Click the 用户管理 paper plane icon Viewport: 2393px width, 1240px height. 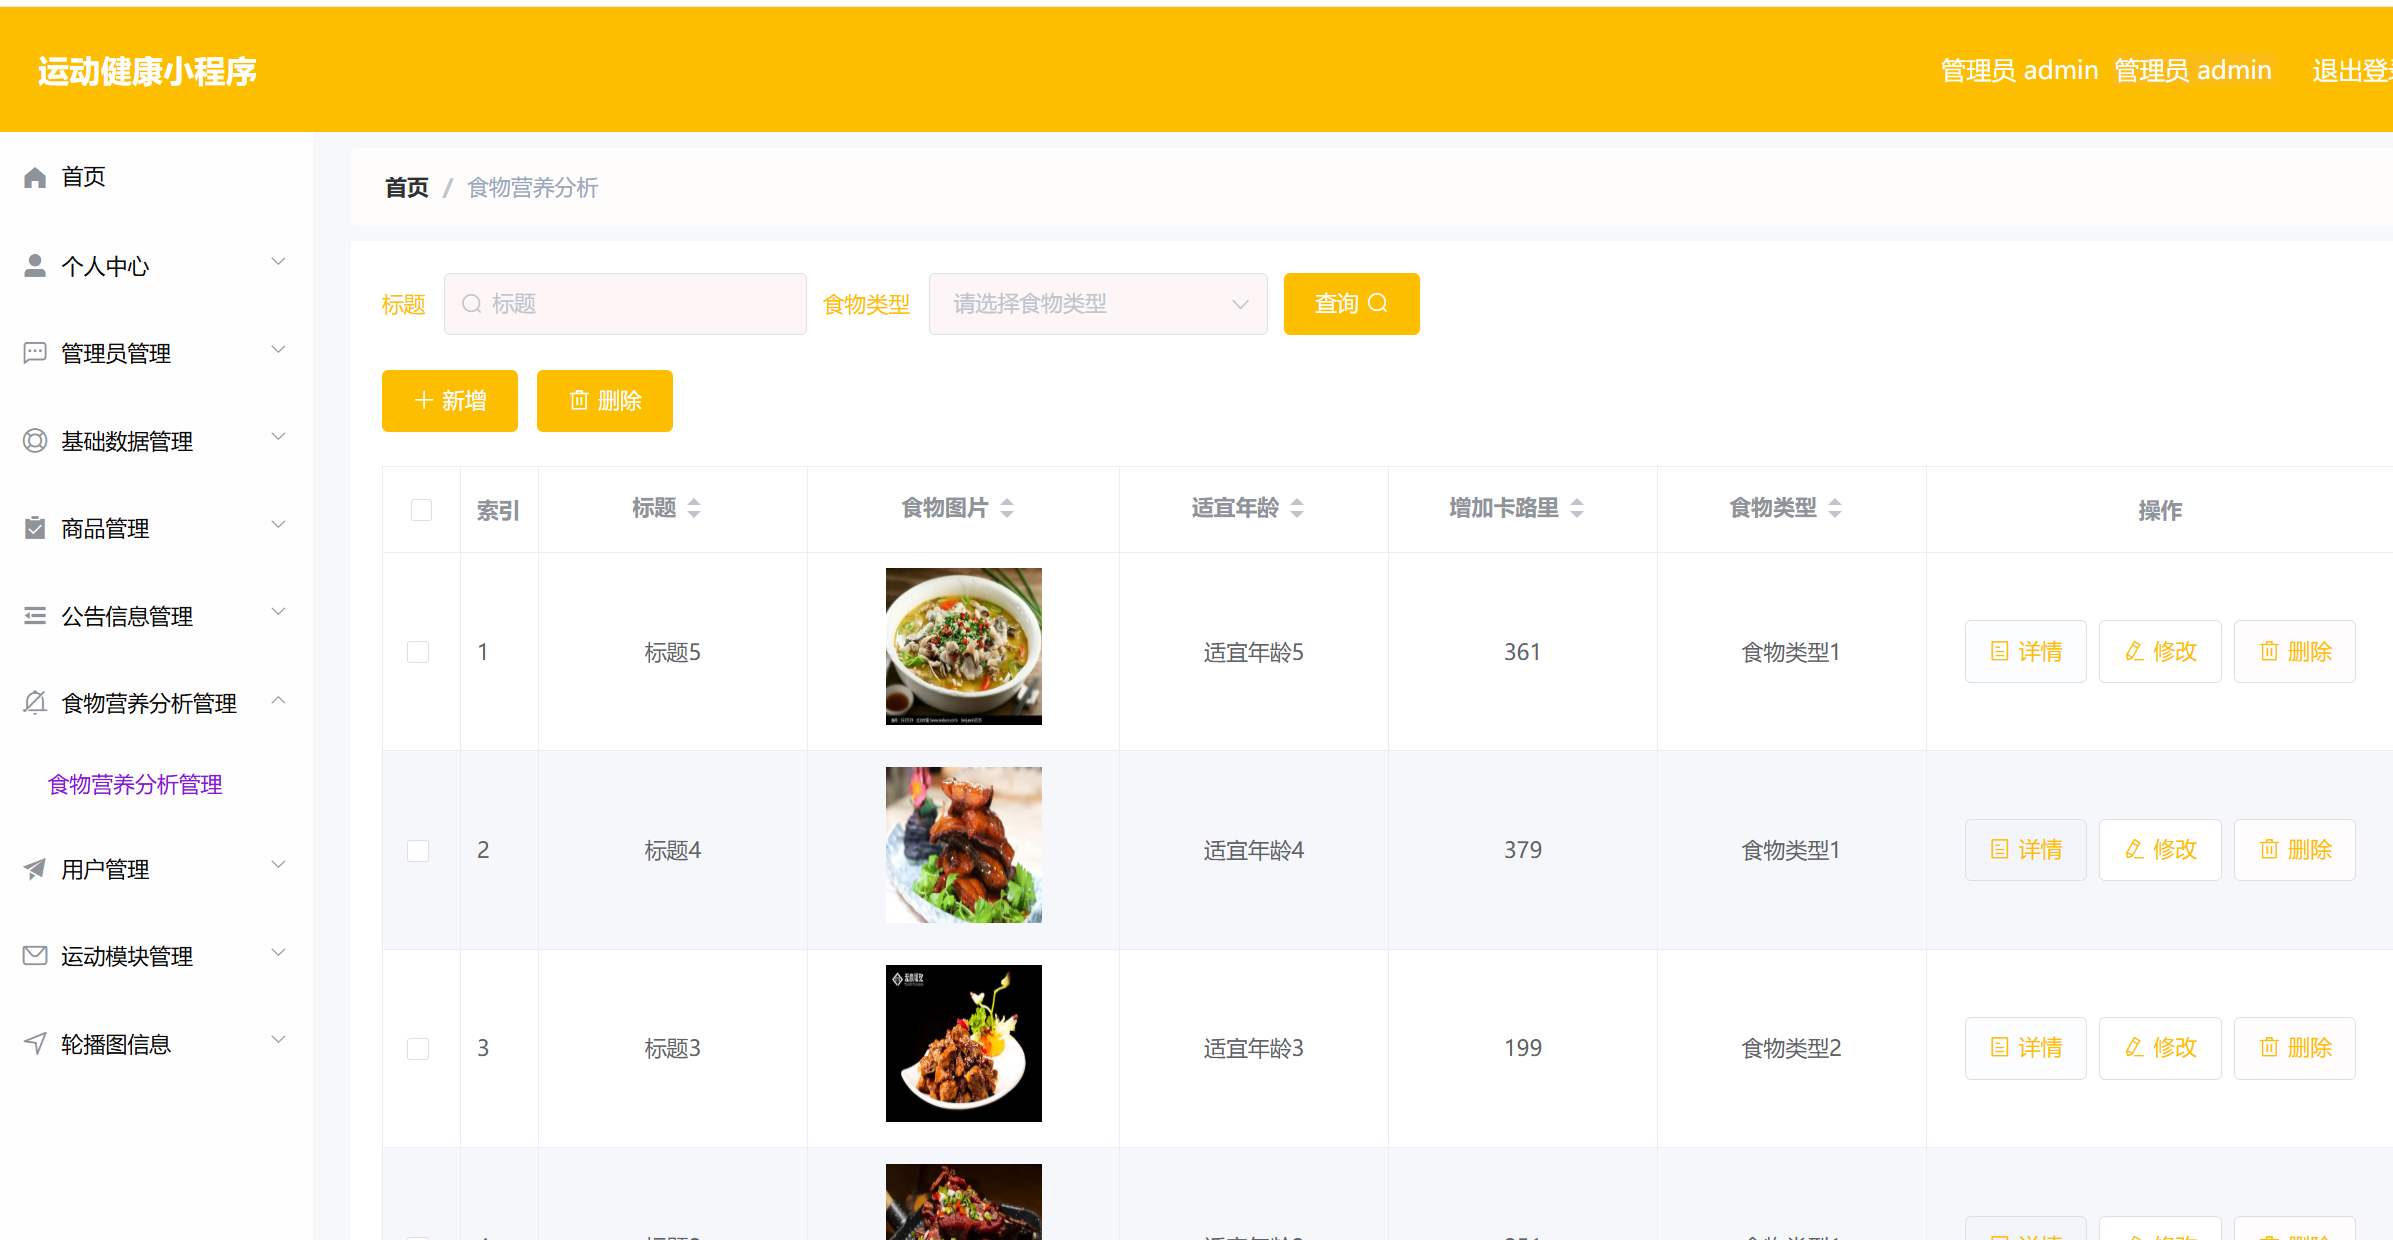click(x=34, y=868)
